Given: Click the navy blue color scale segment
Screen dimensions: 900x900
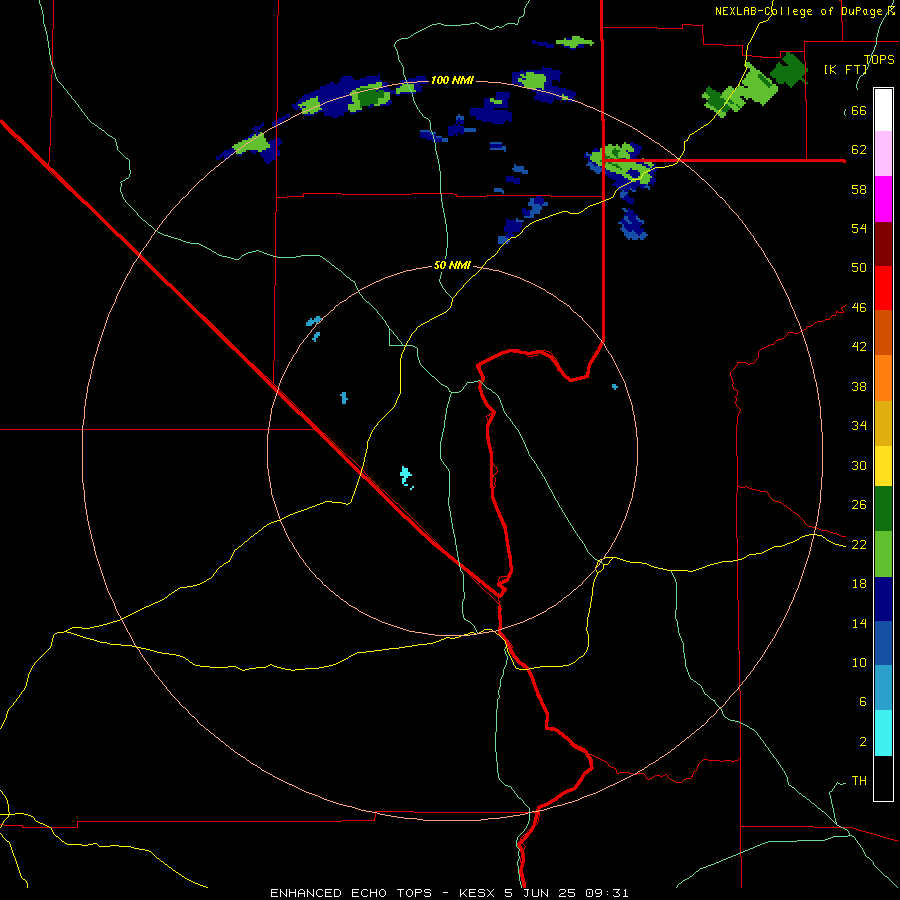Looking at the screenshot, I should click(883, 599).
